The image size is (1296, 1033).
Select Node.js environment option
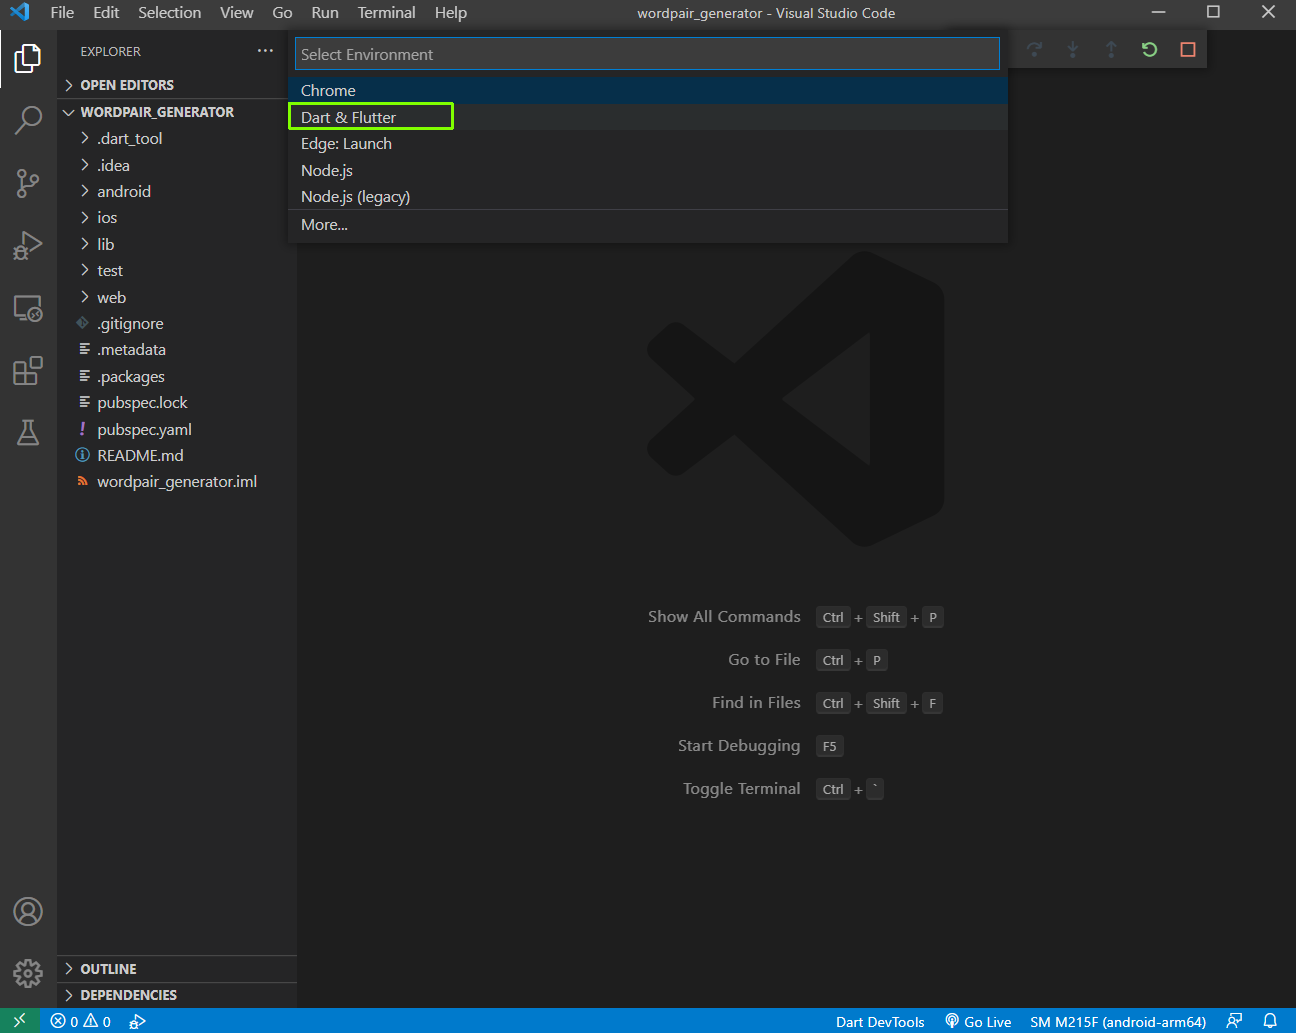pyautogui.click(x=648, y=170)
